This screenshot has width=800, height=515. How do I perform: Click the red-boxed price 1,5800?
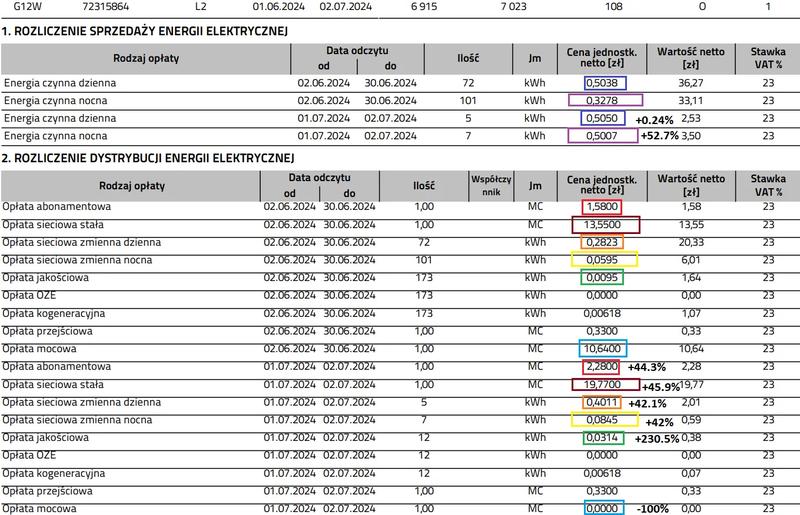(x=602, y=207)
